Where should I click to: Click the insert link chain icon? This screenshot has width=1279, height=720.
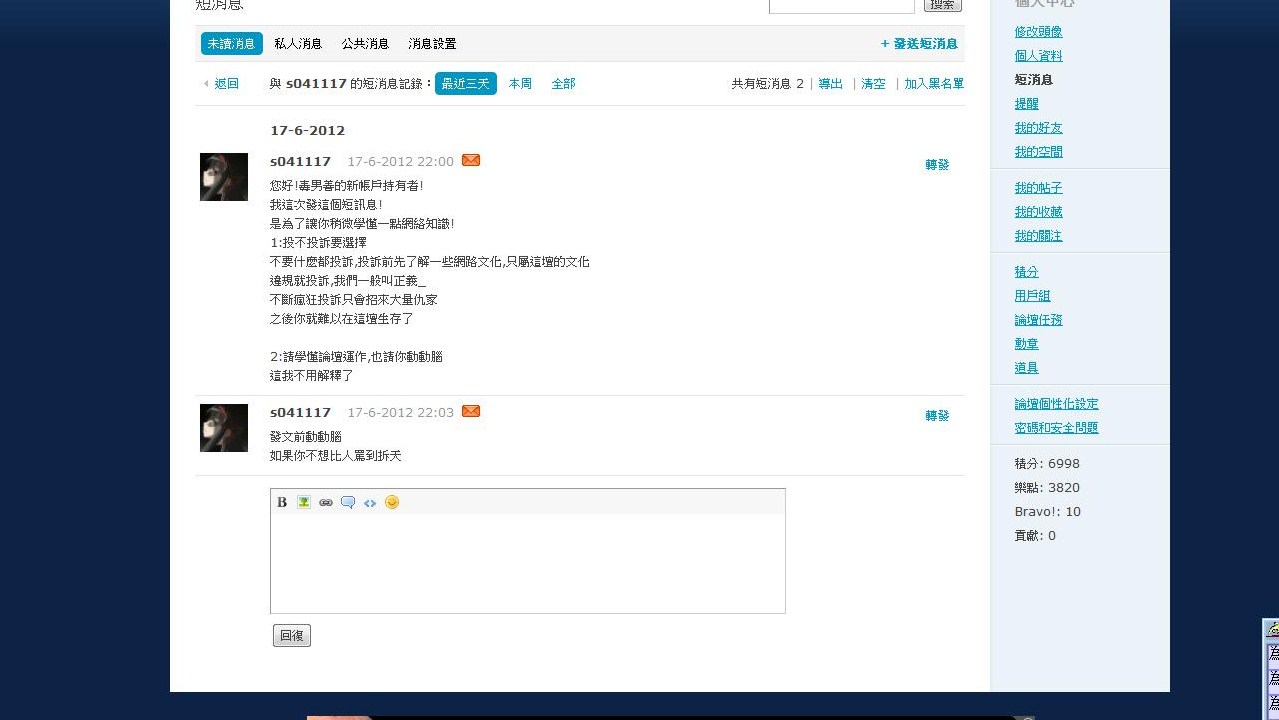point(326,502)
